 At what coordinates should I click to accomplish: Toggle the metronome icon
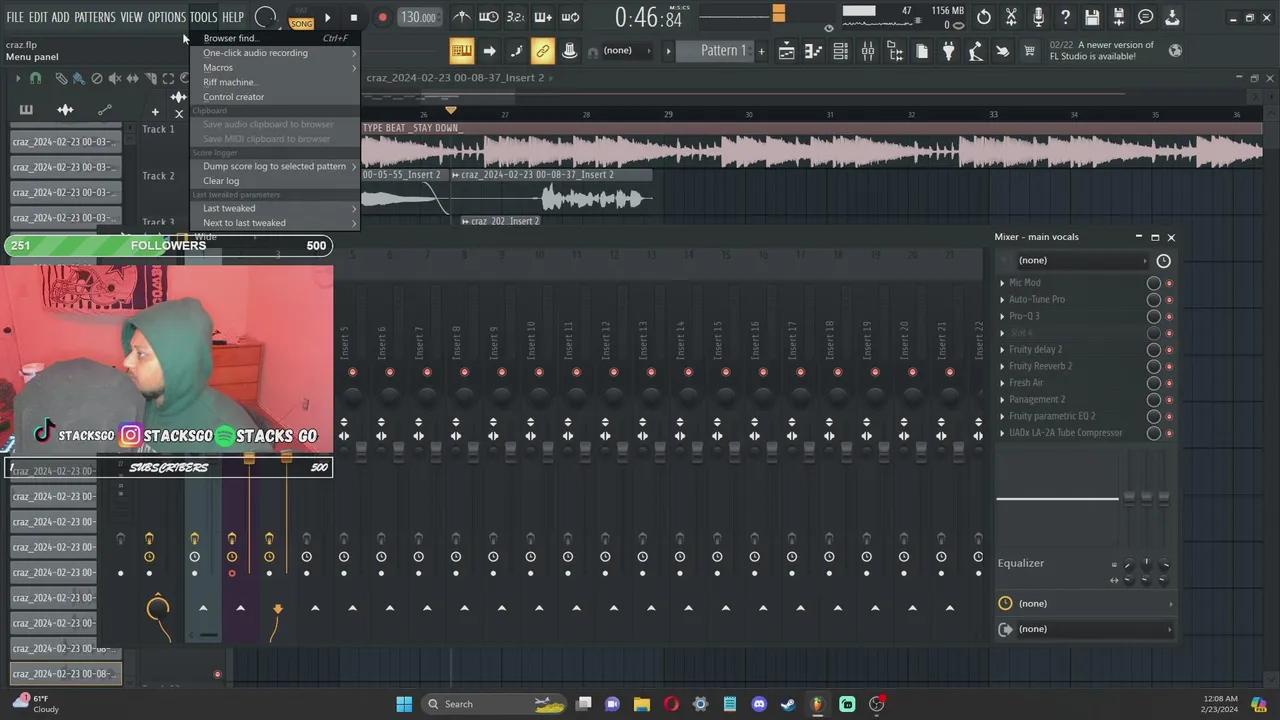[x=461, y=17]
